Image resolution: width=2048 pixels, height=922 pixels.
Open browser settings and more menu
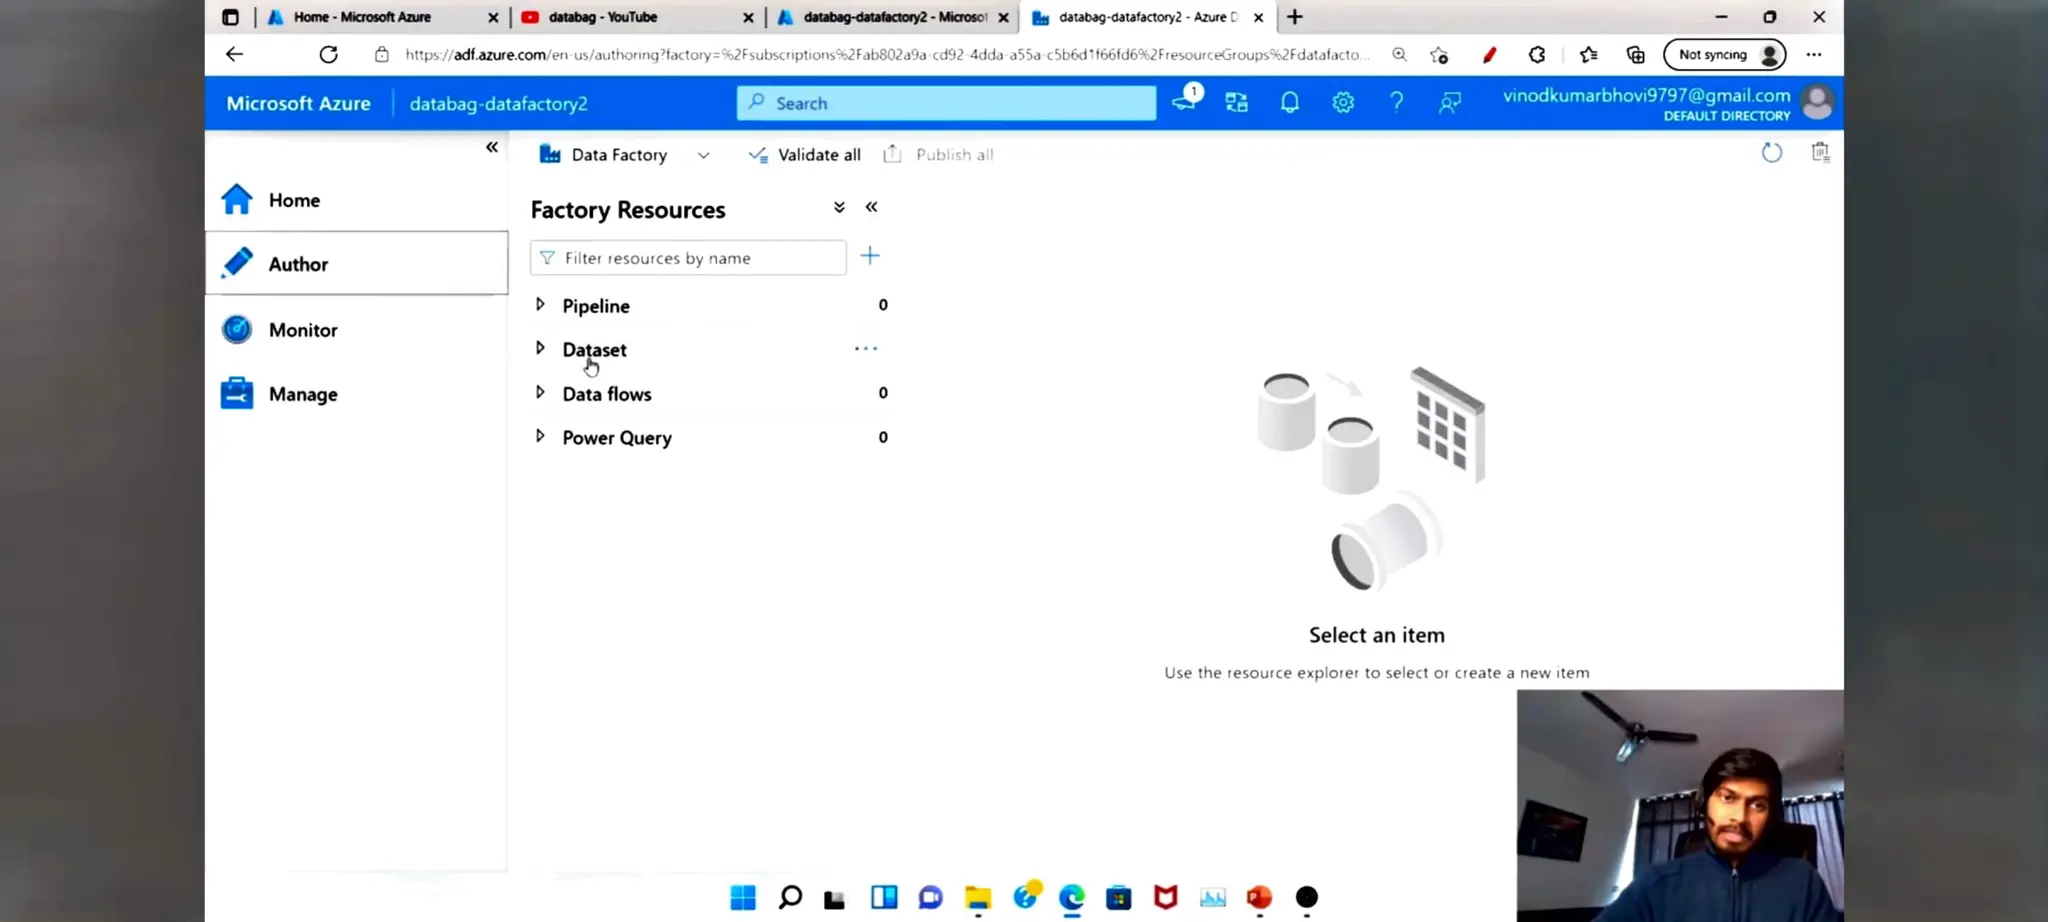(x=1814, y=55)
